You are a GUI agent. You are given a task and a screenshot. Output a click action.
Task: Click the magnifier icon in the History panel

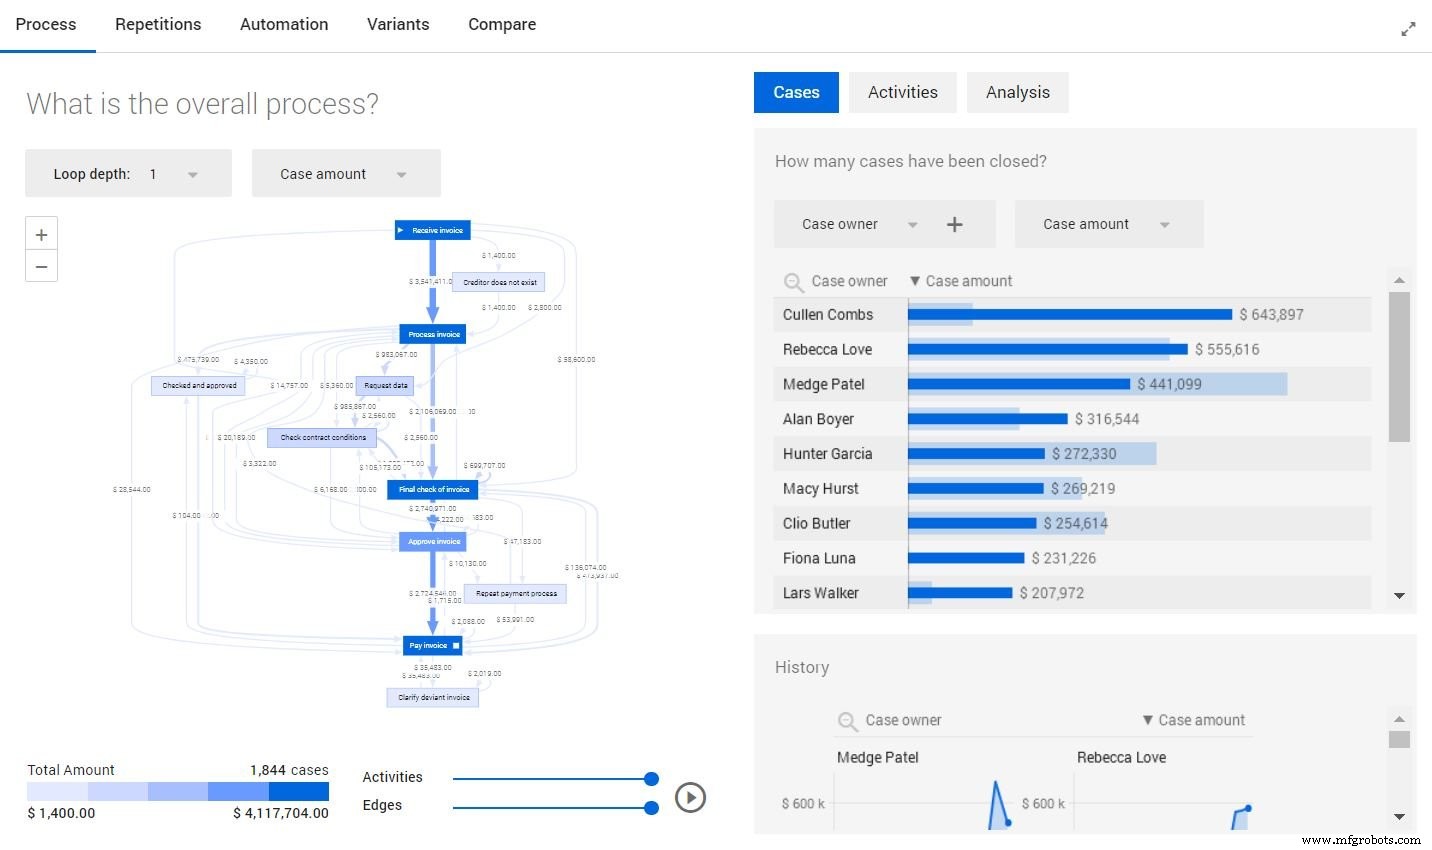coord(847,720)
